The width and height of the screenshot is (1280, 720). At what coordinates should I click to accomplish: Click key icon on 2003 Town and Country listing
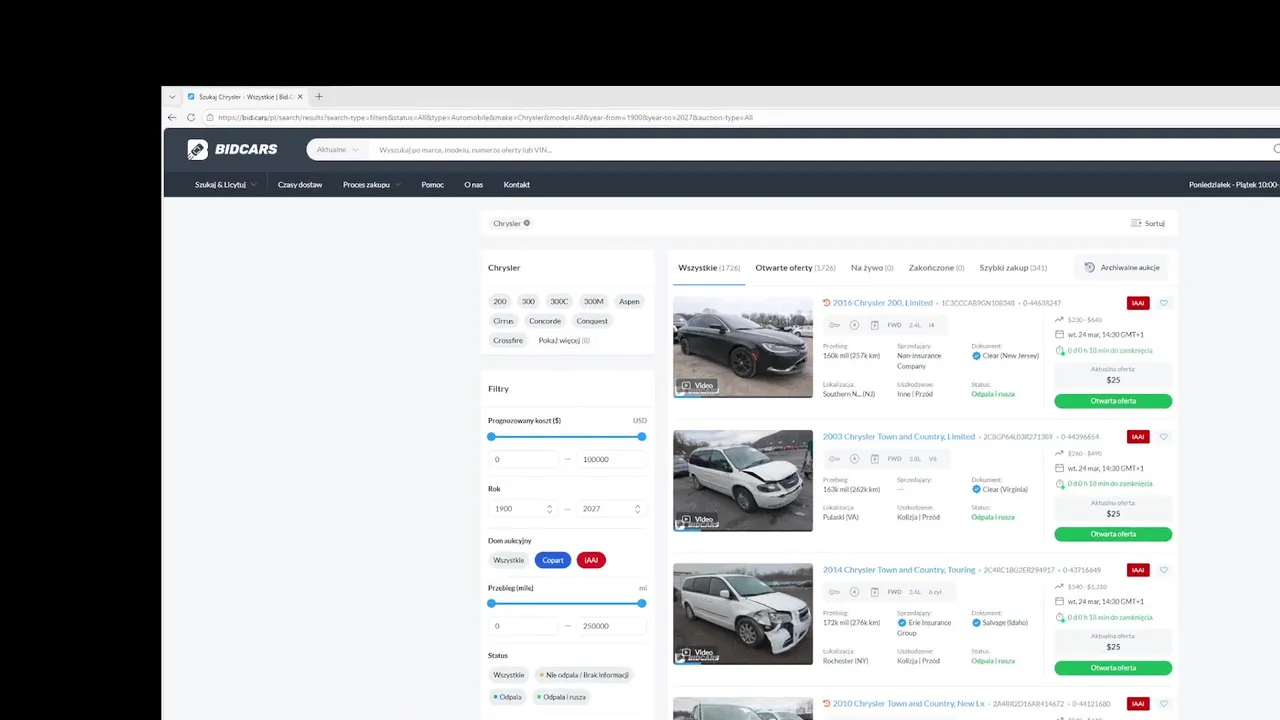click(x=835, y=459)
